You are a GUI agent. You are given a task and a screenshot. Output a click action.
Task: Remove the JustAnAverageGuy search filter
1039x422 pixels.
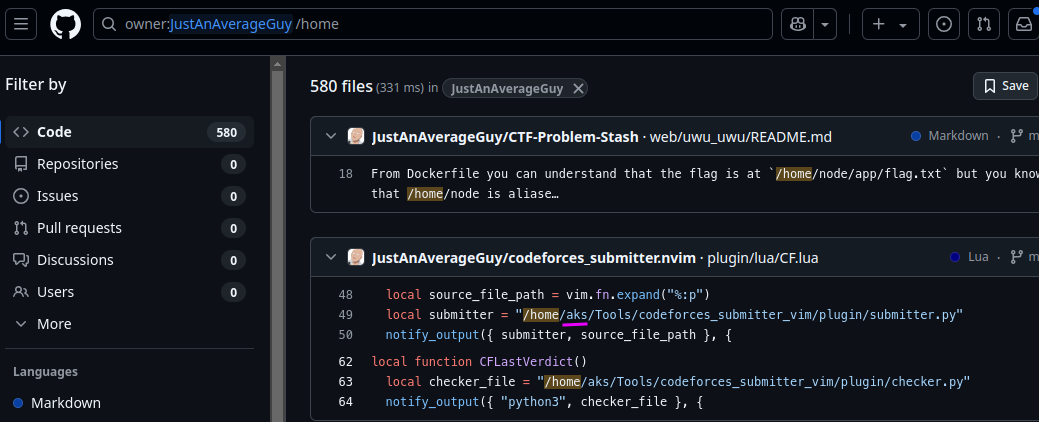coord(578,89)
